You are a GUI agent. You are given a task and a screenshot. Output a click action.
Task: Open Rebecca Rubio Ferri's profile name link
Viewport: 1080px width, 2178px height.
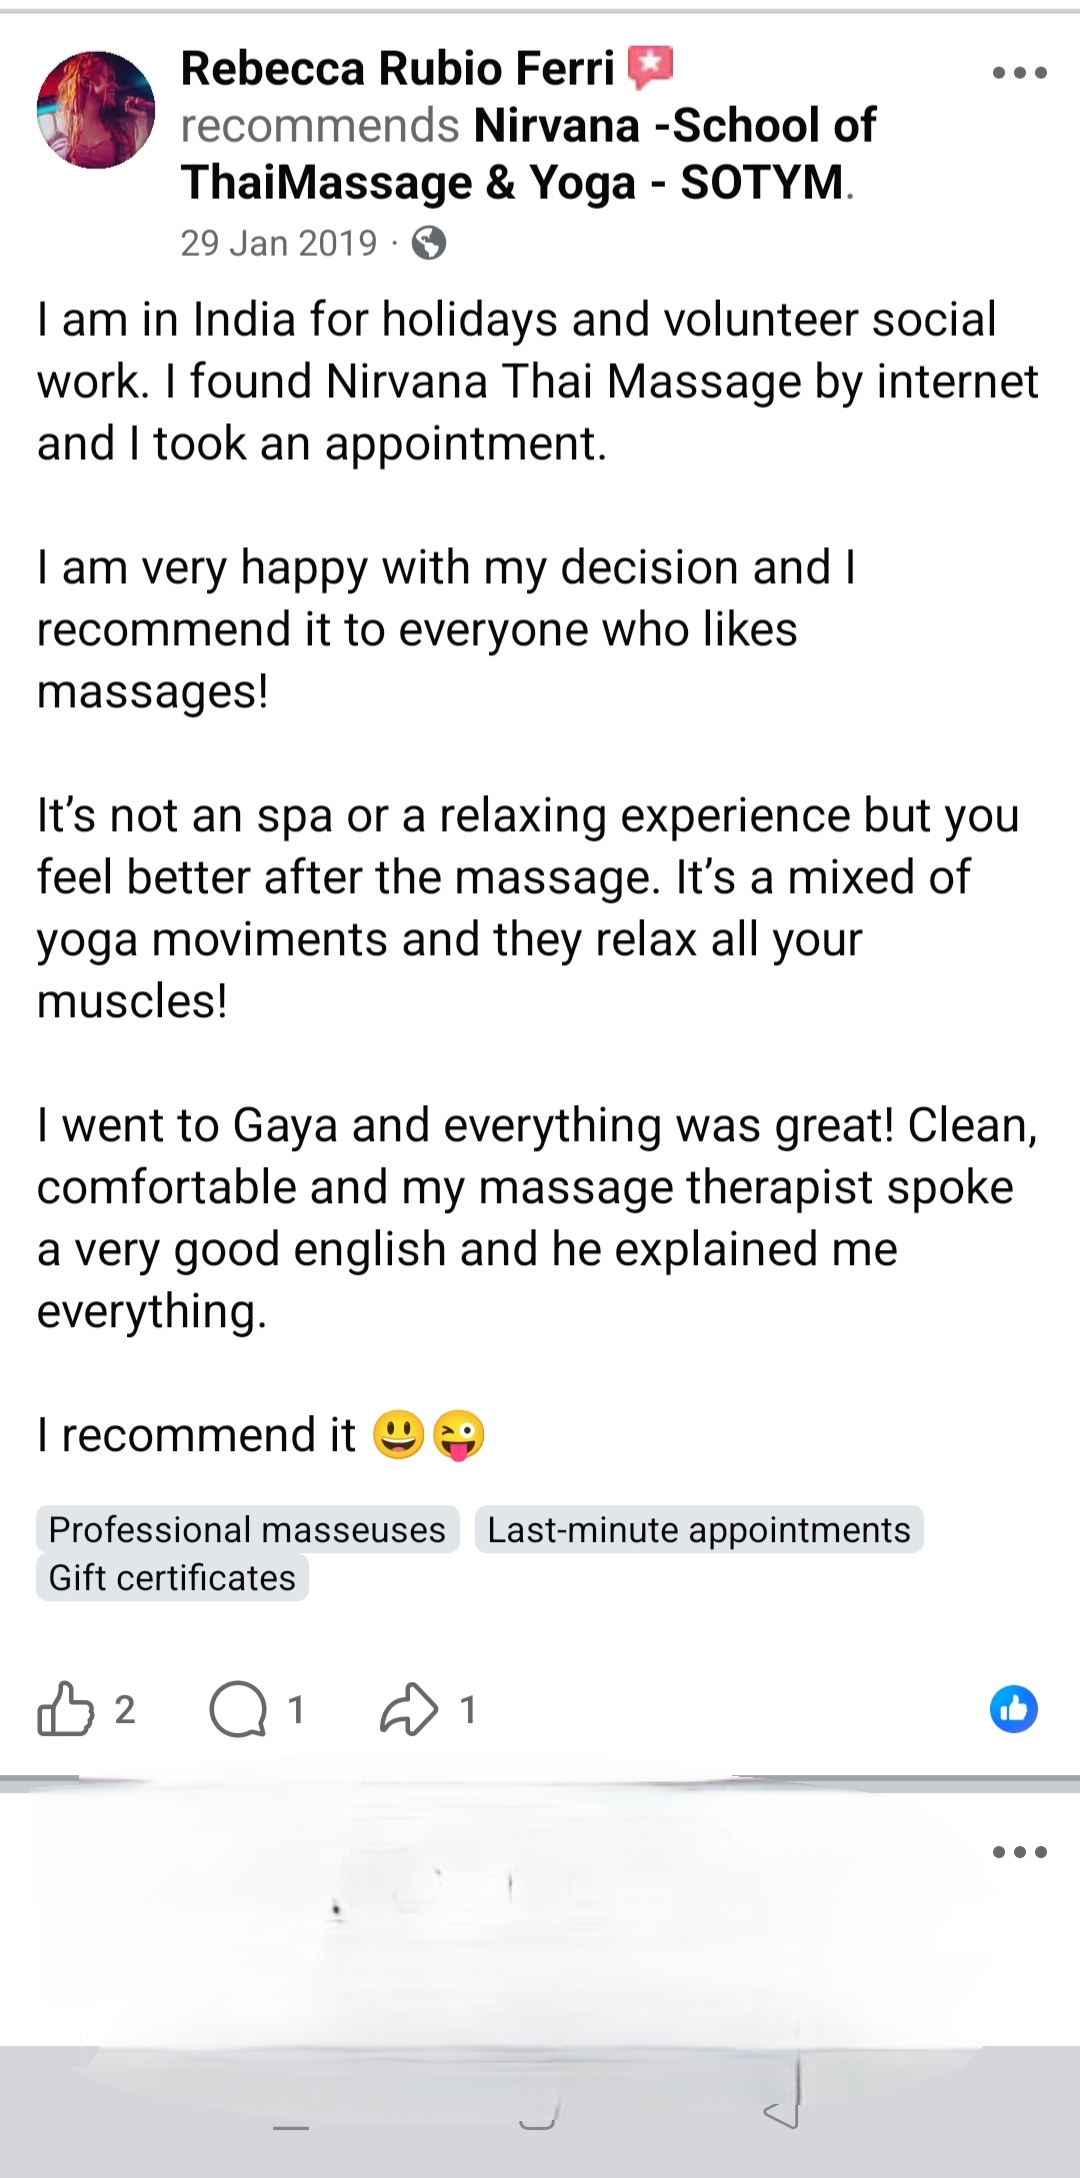pos(397,69)
